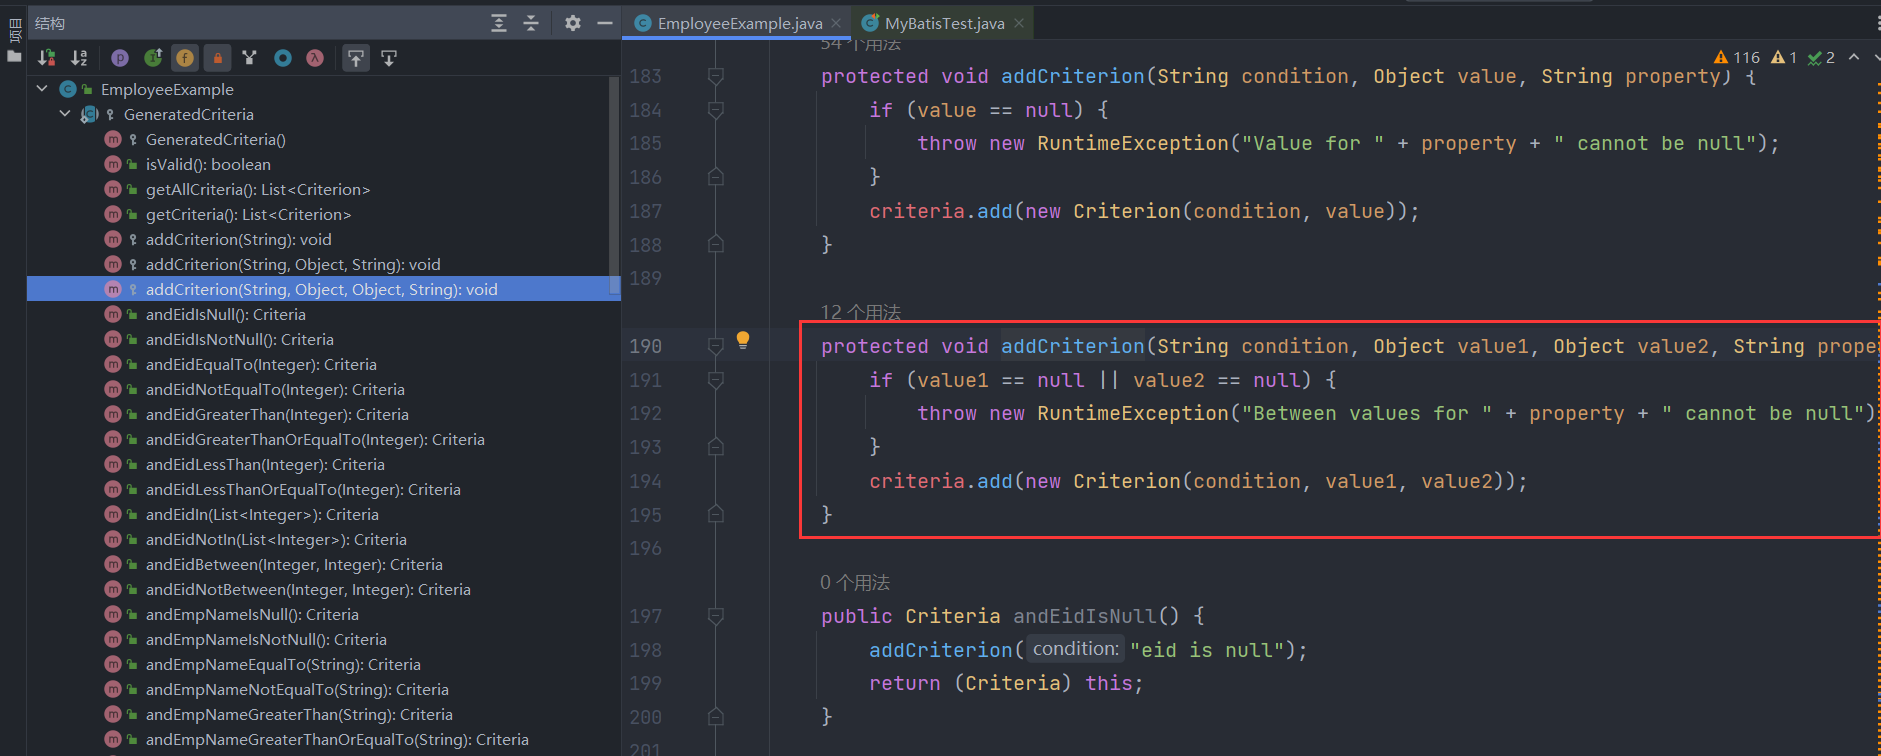
Task: Expand all nodes in Structure panel
Action: coord(499,23)
